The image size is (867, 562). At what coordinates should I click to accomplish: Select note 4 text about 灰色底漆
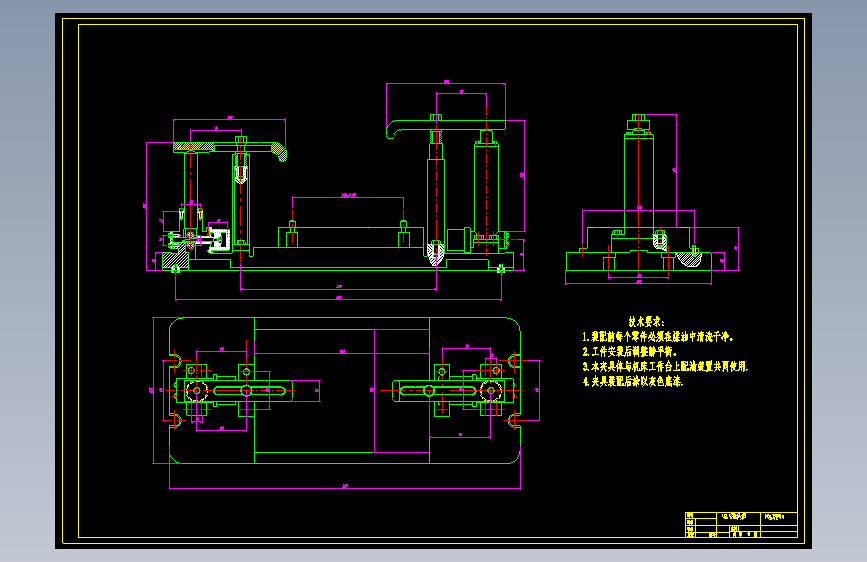pos(633,381)
